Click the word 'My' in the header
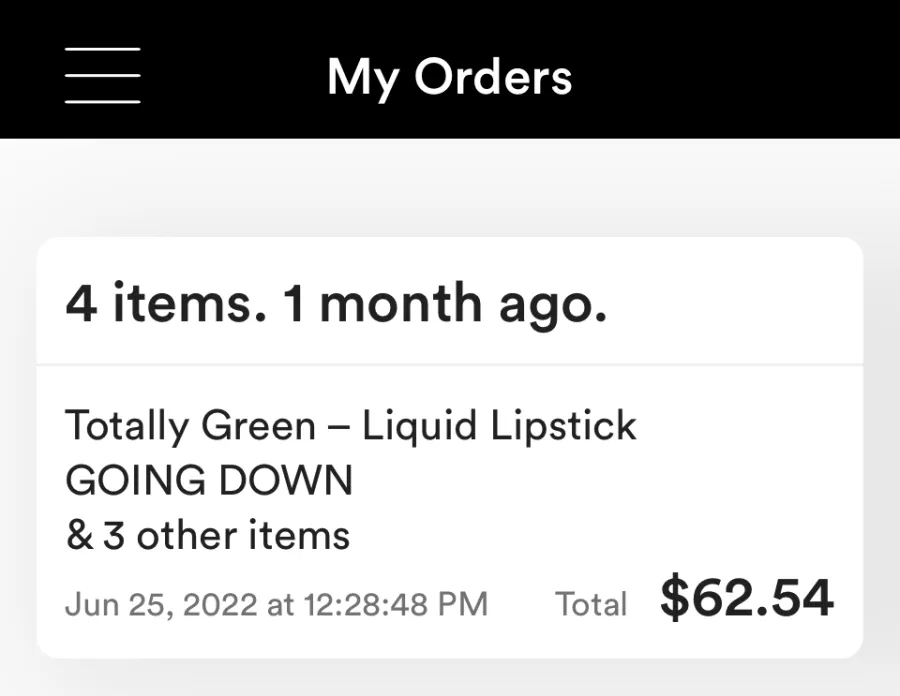900x696 pixels. 363,79
